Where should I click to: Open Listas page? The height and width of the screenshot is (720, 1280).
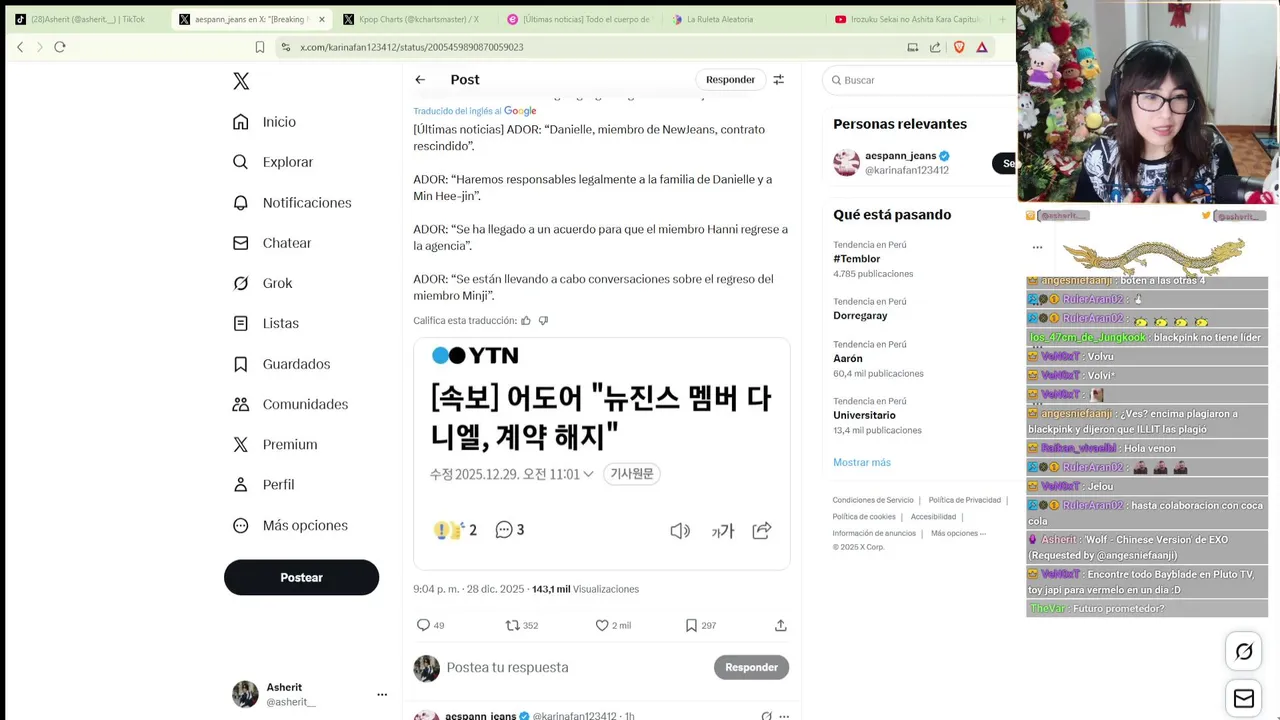coord(266,323)
